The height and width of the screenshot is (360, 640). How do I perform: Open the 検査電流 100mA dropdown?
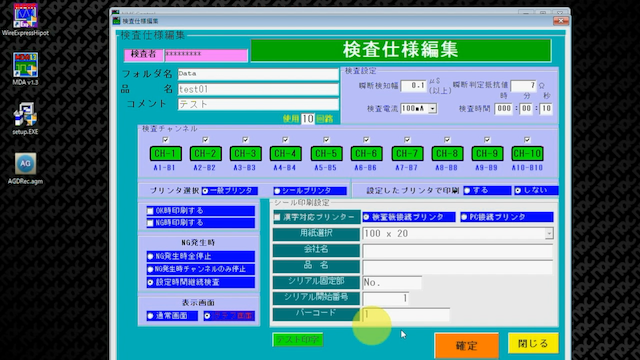click(x=432, y=109)
